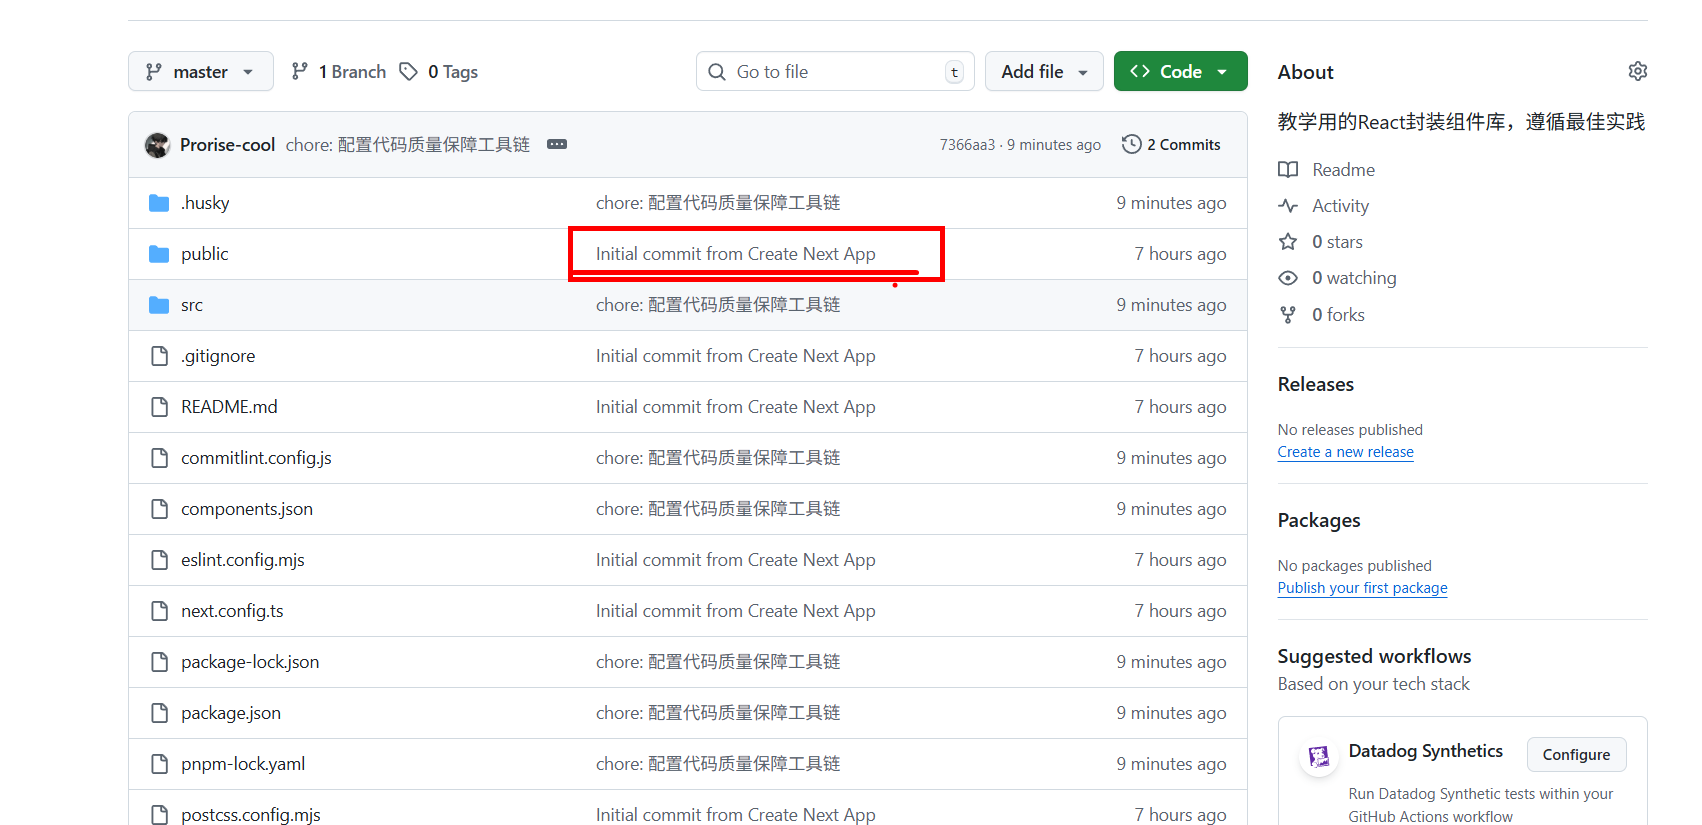The width and height of the screenshot is (1702, 825).
Task: Open the green Code dropdown
Action: (x=1180, y=72)
